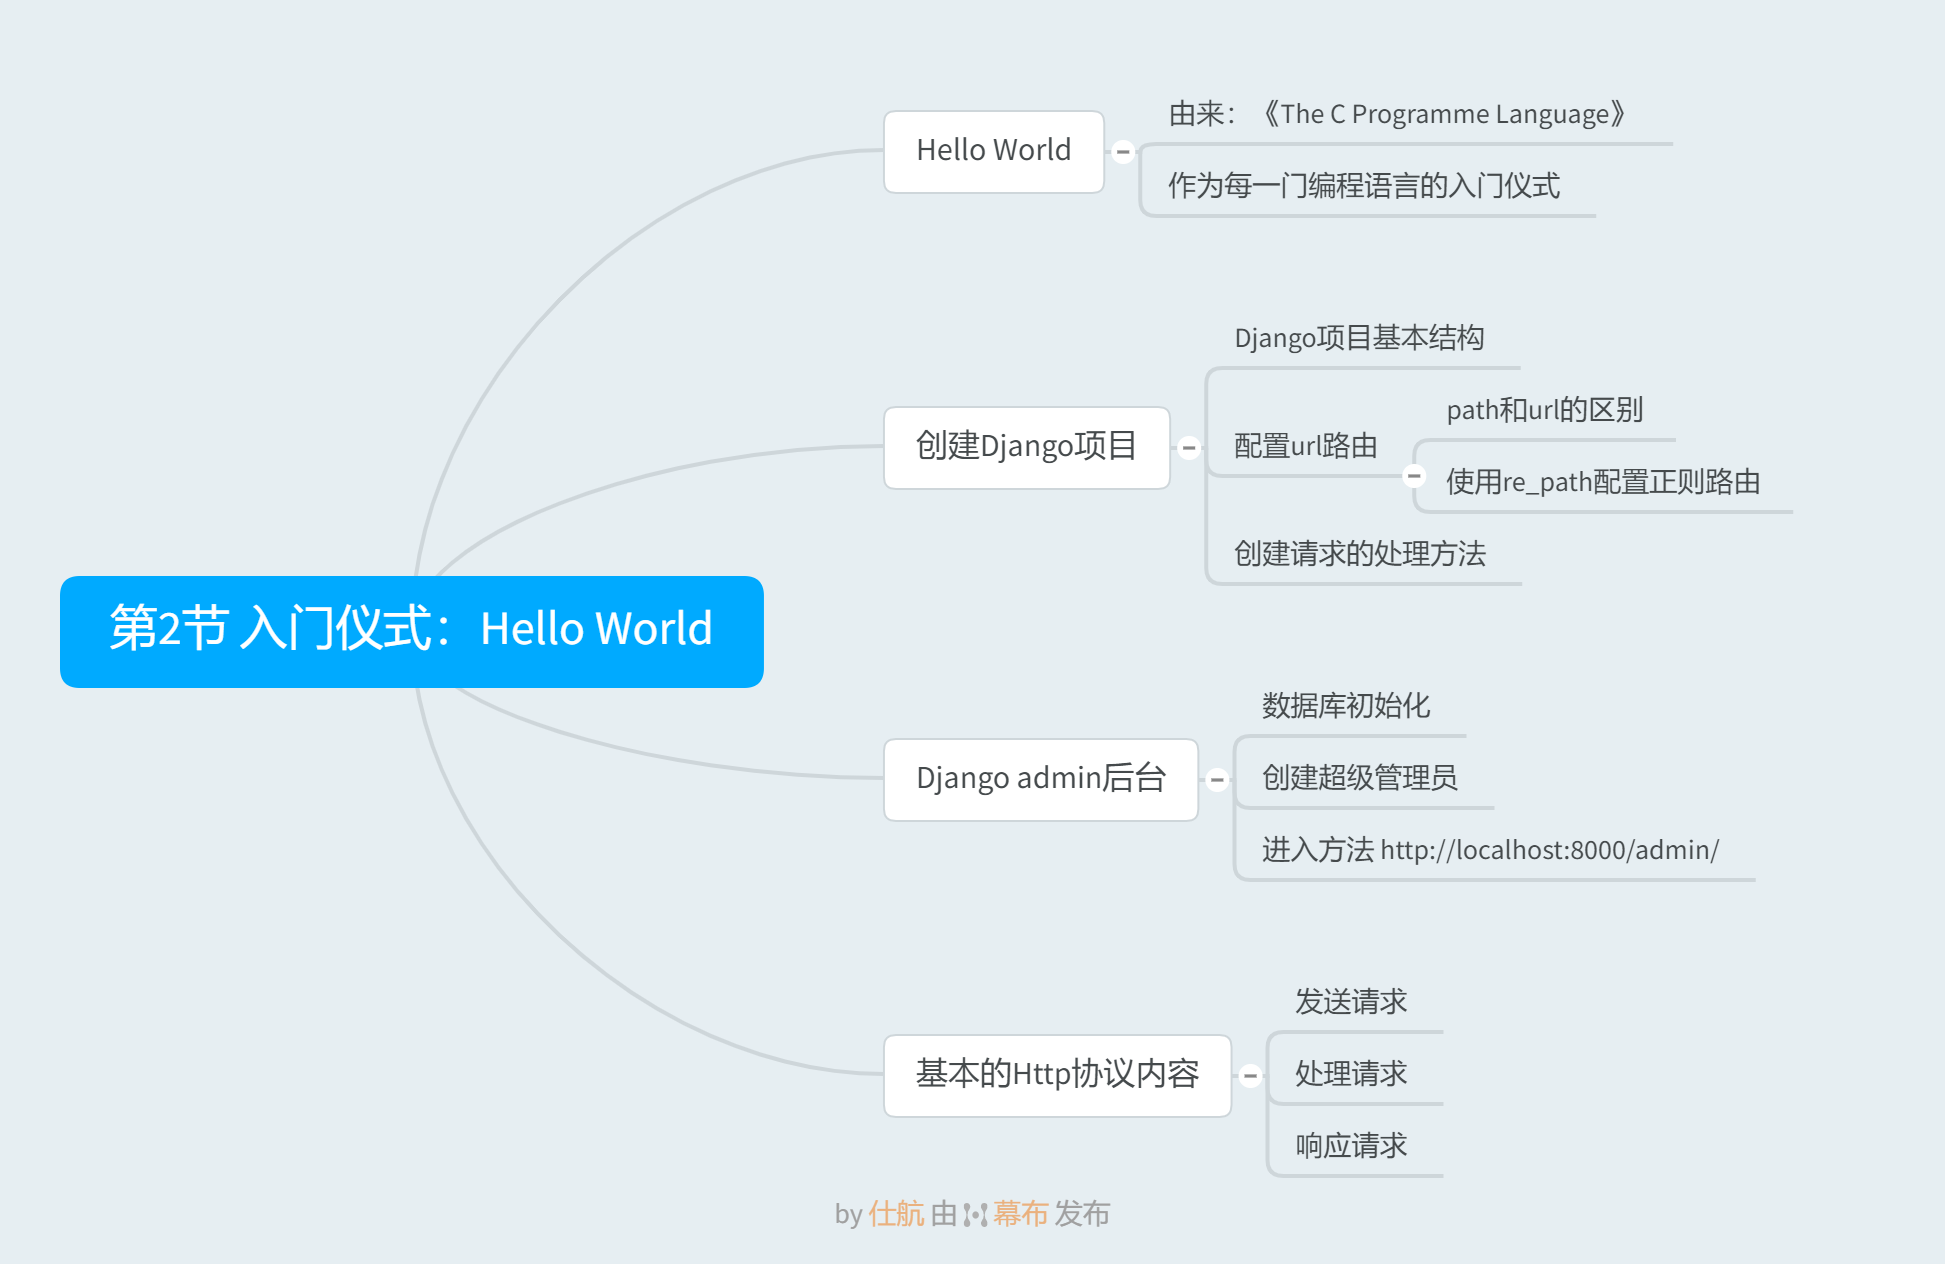Click the text Django项目基本结构
The height and width of the screenshot is (1264, 1945).
[1359, 338]
